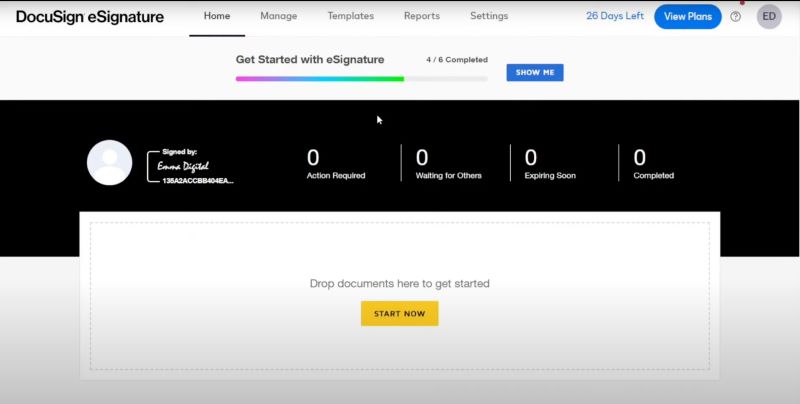Open the help question mark icon
The width and height of the screenshot is (800, 404).
point(736,17)
